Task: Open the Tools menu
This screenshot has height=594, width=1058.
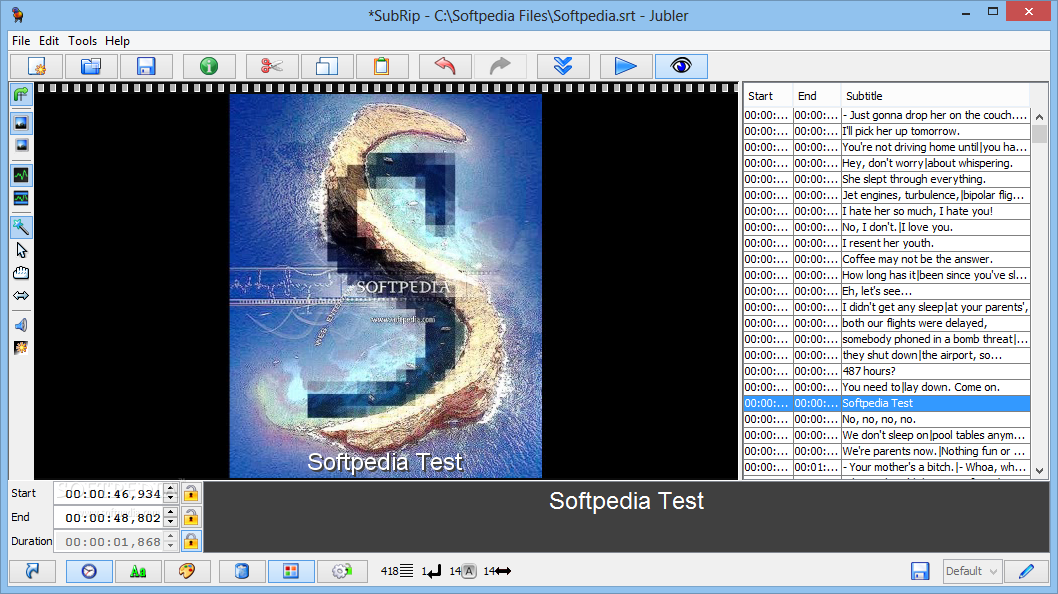Action: 82,40
